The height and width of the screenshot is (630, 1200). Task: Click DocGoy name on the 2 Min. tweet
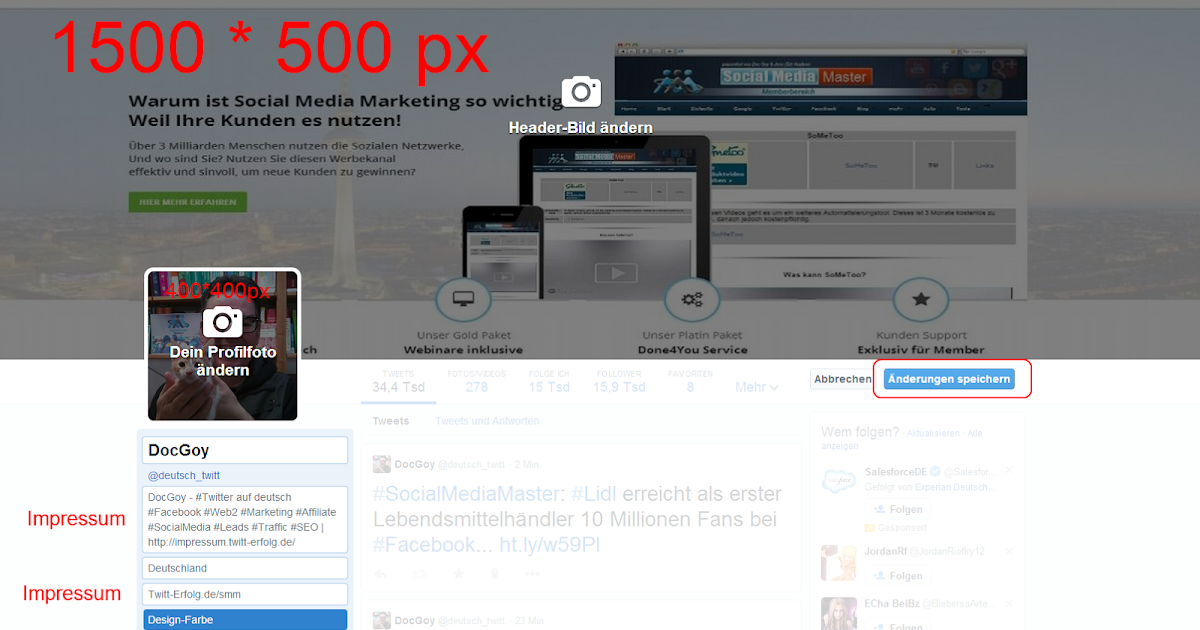(415, 465)
